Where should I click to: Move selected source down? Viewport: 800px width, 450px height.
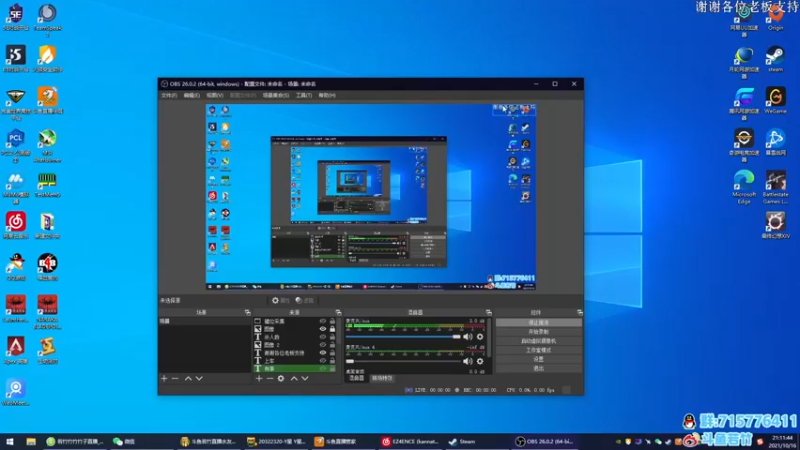pyautogui.click(x=305, y=379)
